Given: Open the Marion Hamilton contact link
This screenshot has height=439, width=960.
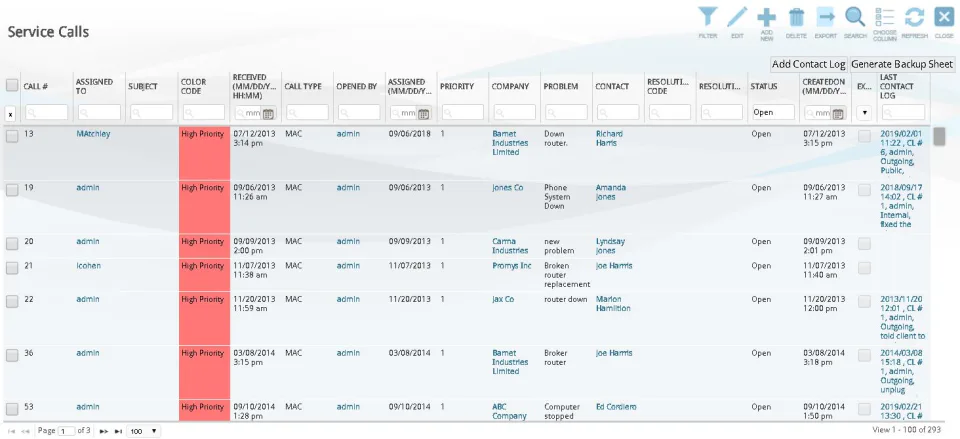Looking at the screenshot, I should (613, 304).
